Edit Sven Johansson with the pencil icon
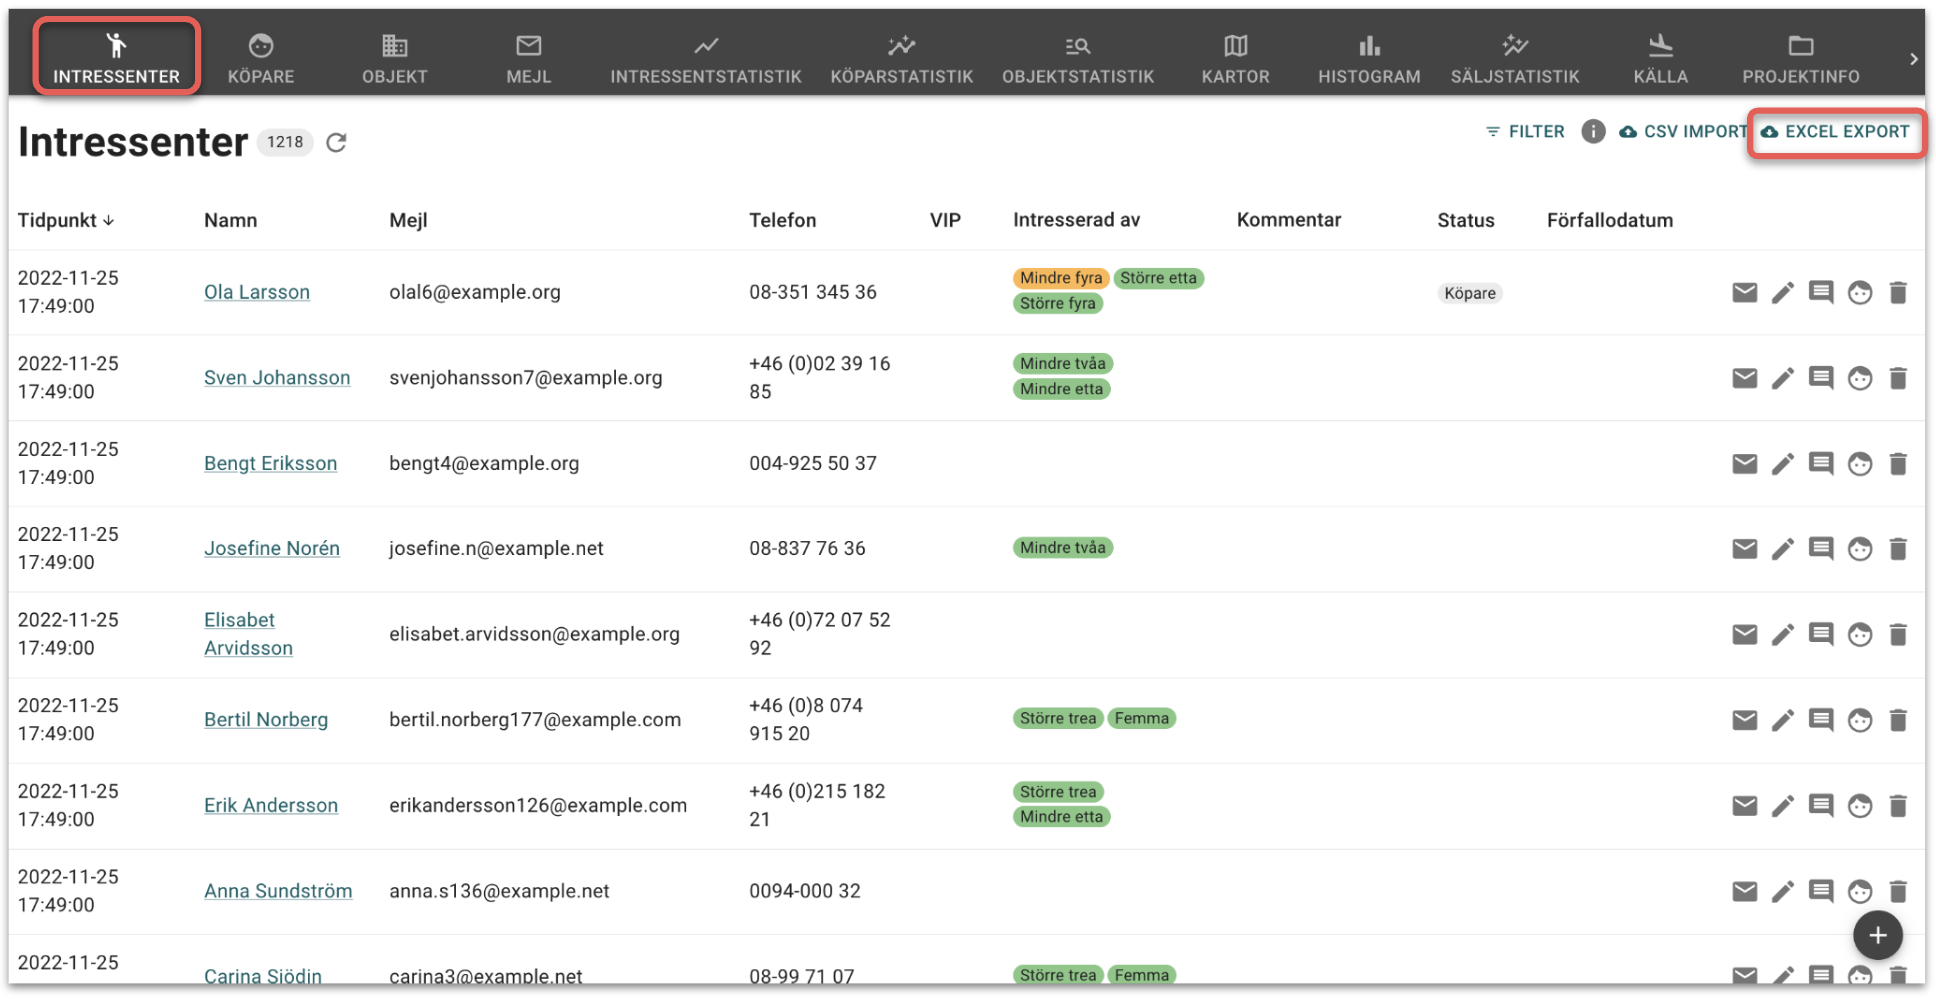The image size is (1936, 1004). click(x=1782, y=379)
